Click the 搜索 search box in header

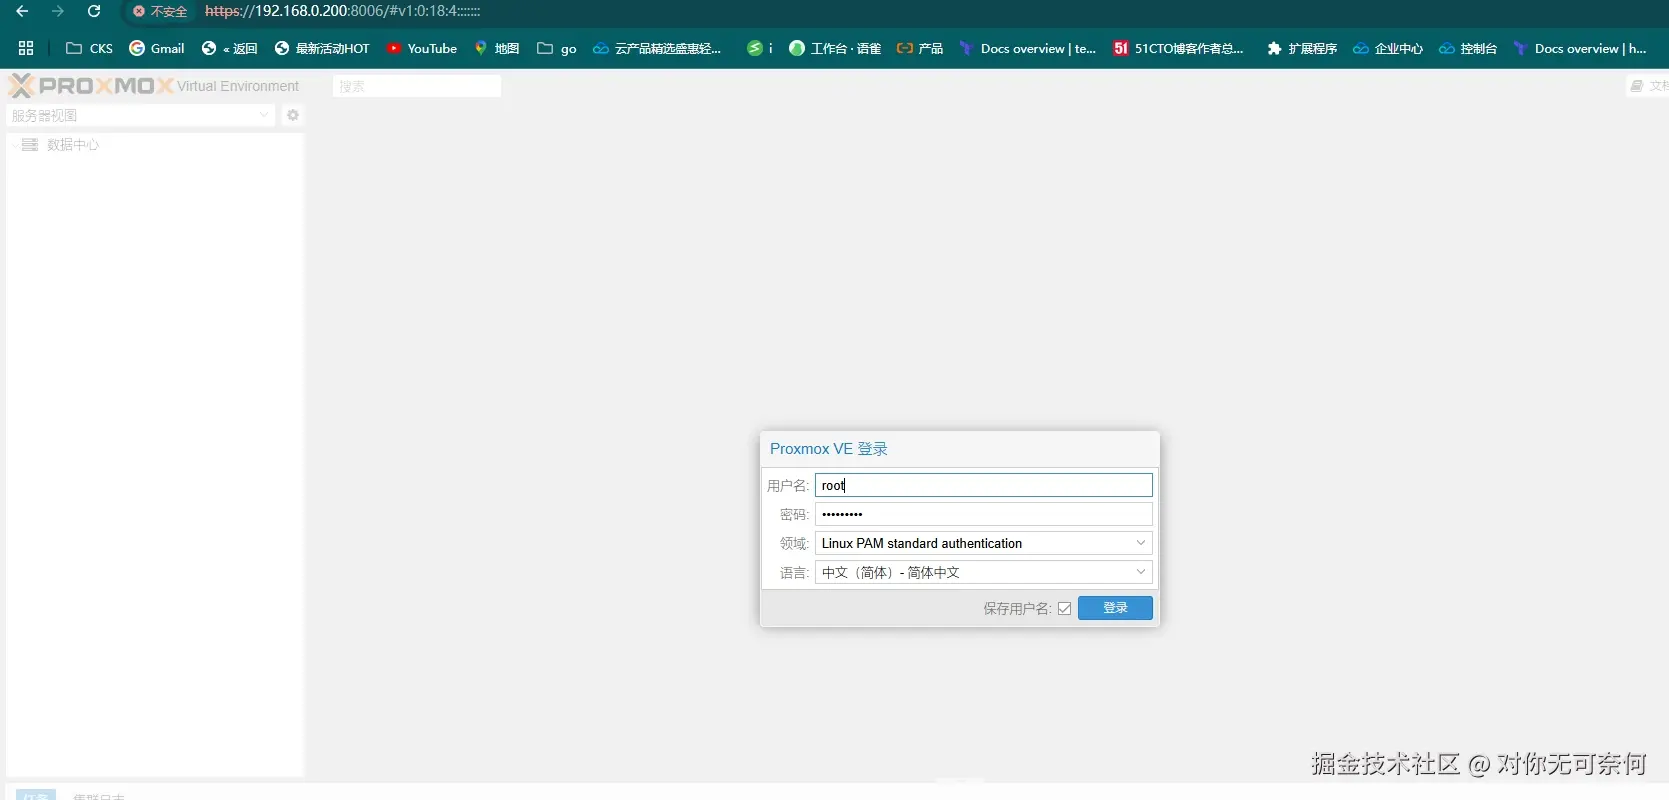click(417, 86)
